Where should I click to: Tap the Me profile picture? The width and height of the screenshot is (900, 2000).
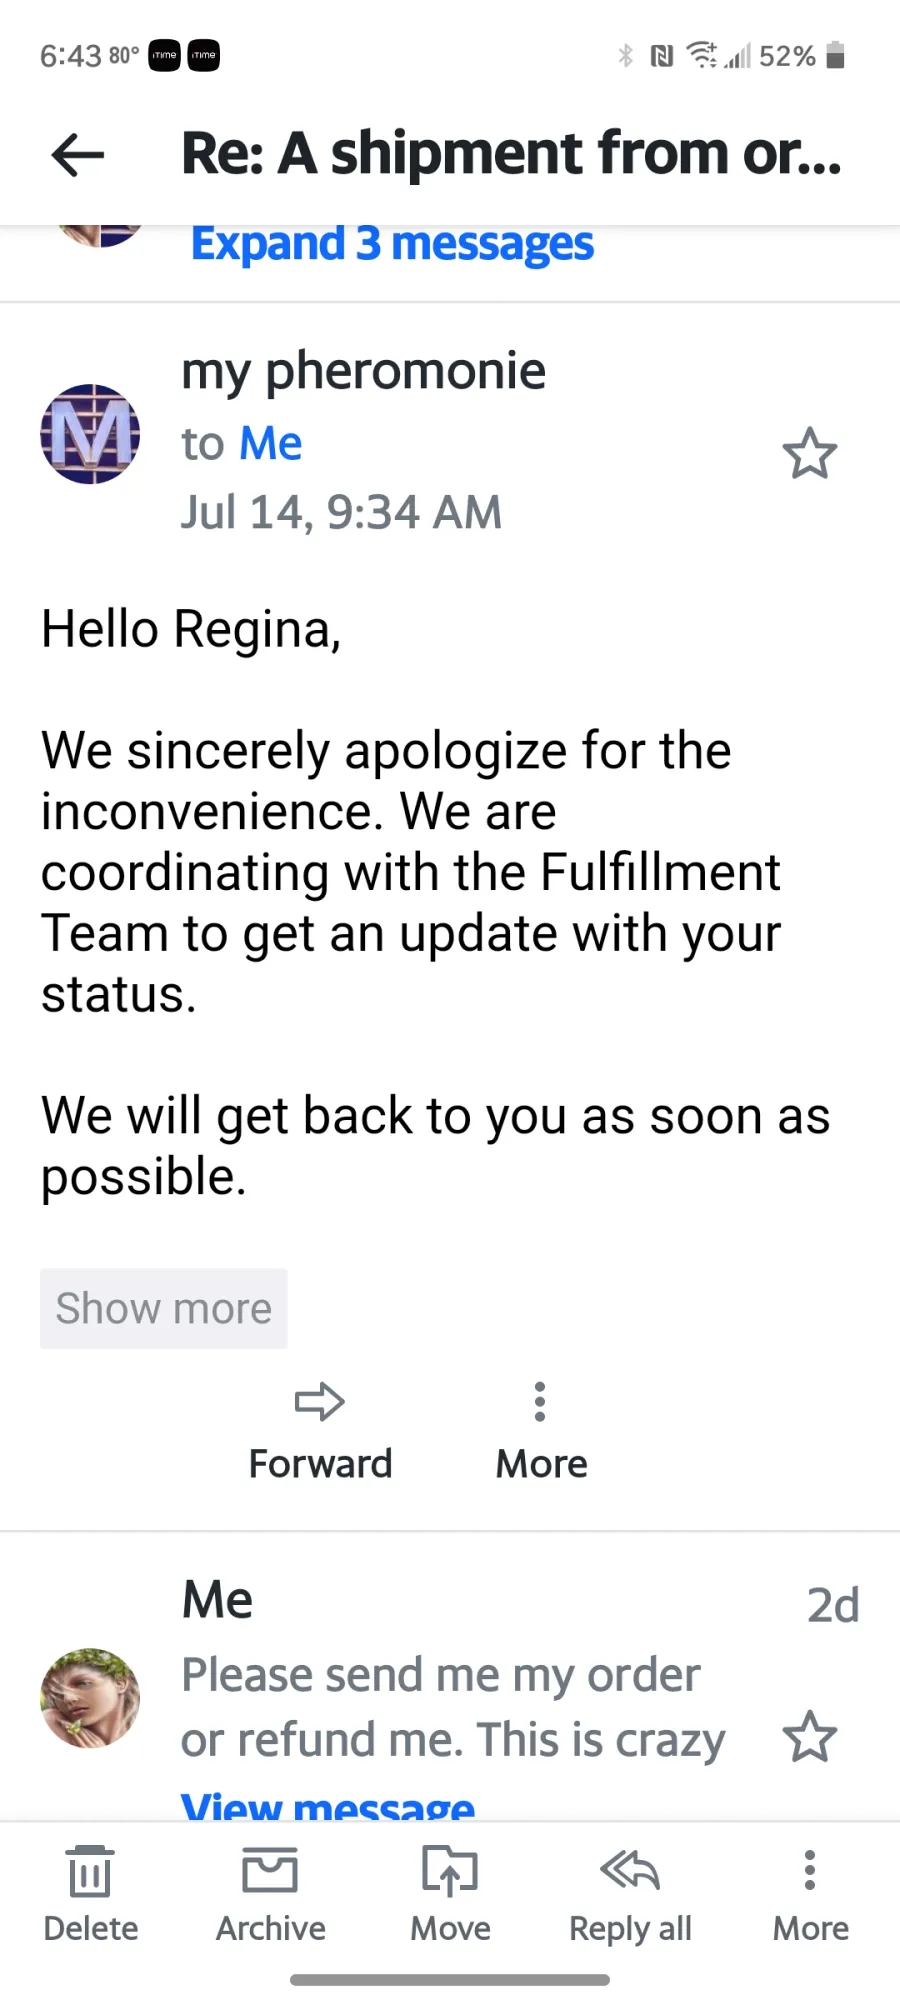pyautogui.click(x=90, y=1698)
